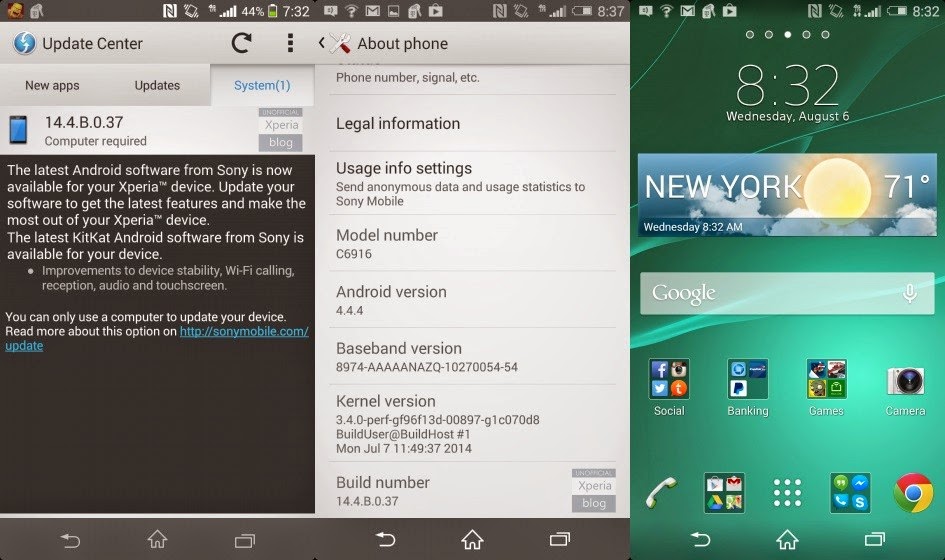This screenshot has height=560, width=945.
Task: Open Status entry showing phone number, signal
Action: 472,78
